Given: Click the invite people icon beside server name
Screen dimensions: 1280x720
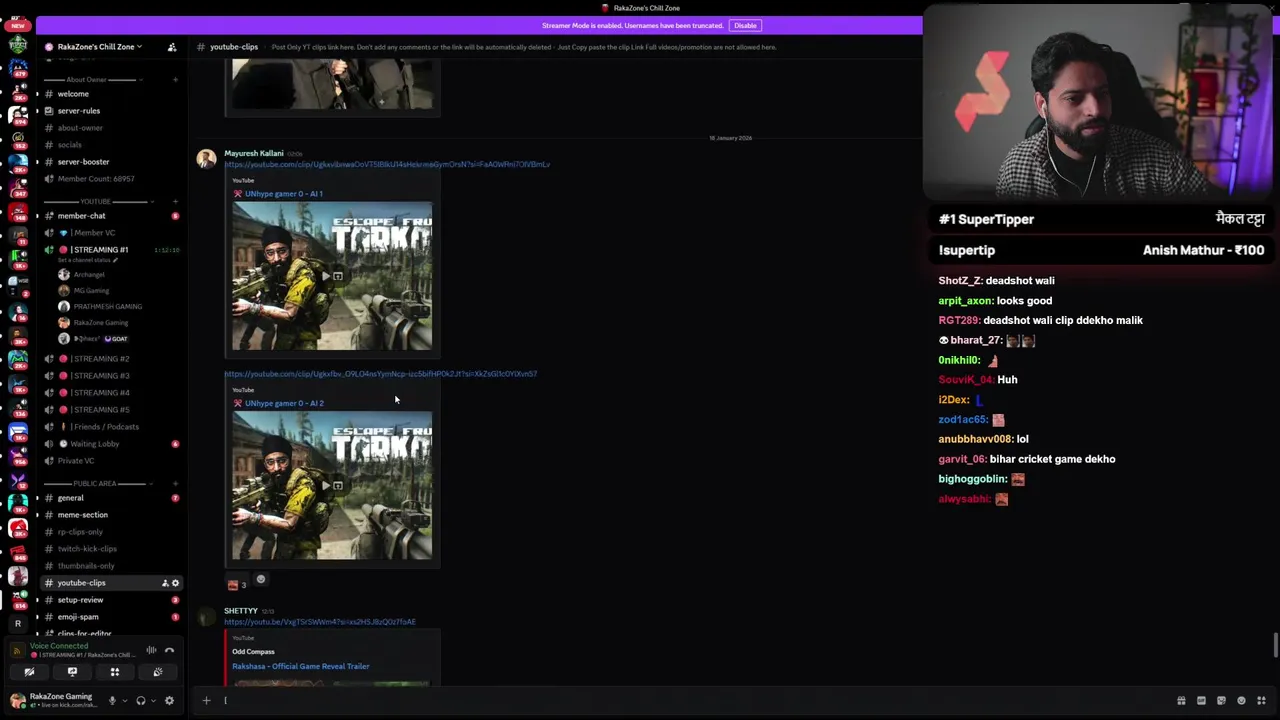Looking at the screenshot, I should click(x=172, y=46).
